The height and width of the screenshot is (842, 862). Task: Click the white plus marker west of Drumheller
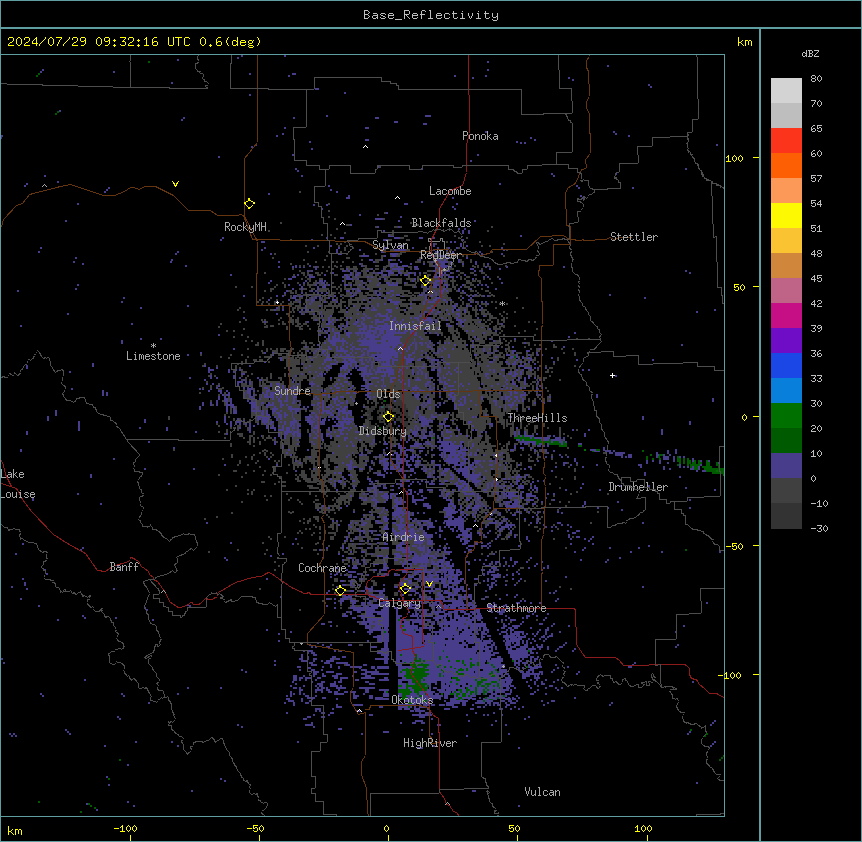[612, 375]
